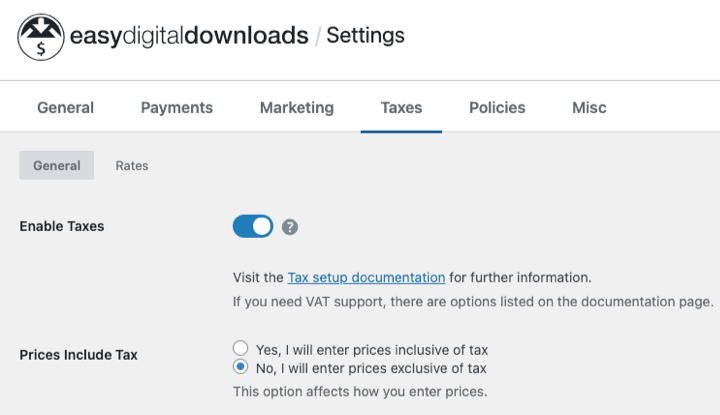Open the Rates sub-section
720x415 pixels.
132,165
